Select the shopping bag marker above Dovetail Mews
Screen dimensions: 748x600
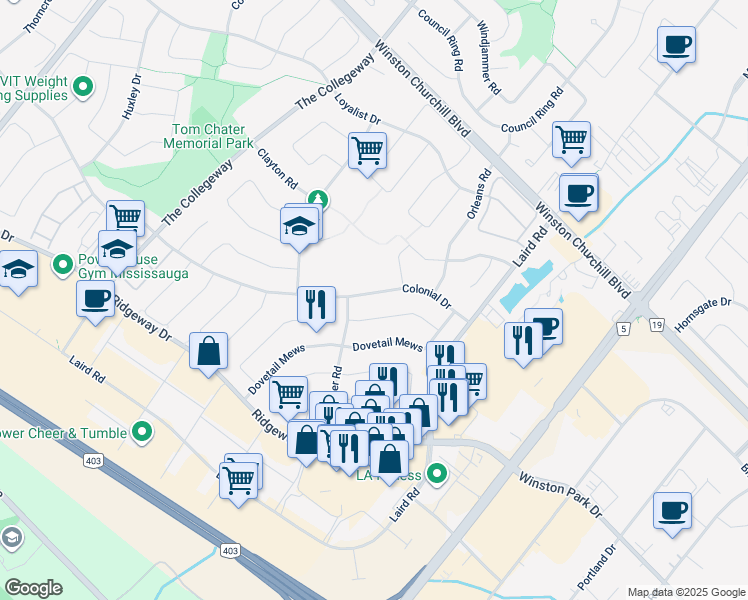pos(208,352)
